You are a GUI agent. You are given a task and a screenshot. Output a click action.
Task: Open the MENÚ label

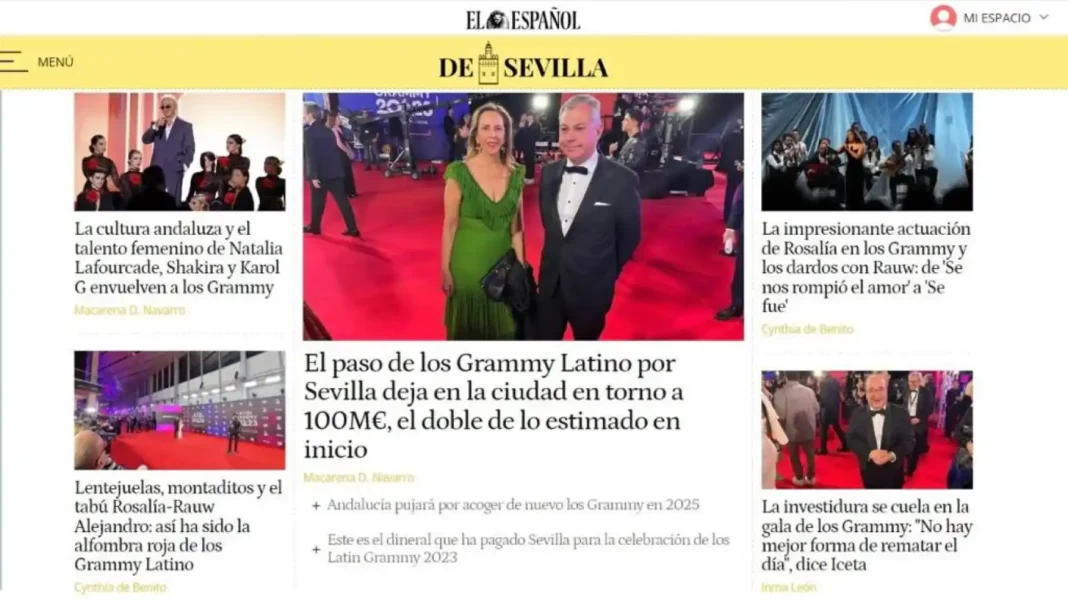pyautogui.click(x=55, y=62)
